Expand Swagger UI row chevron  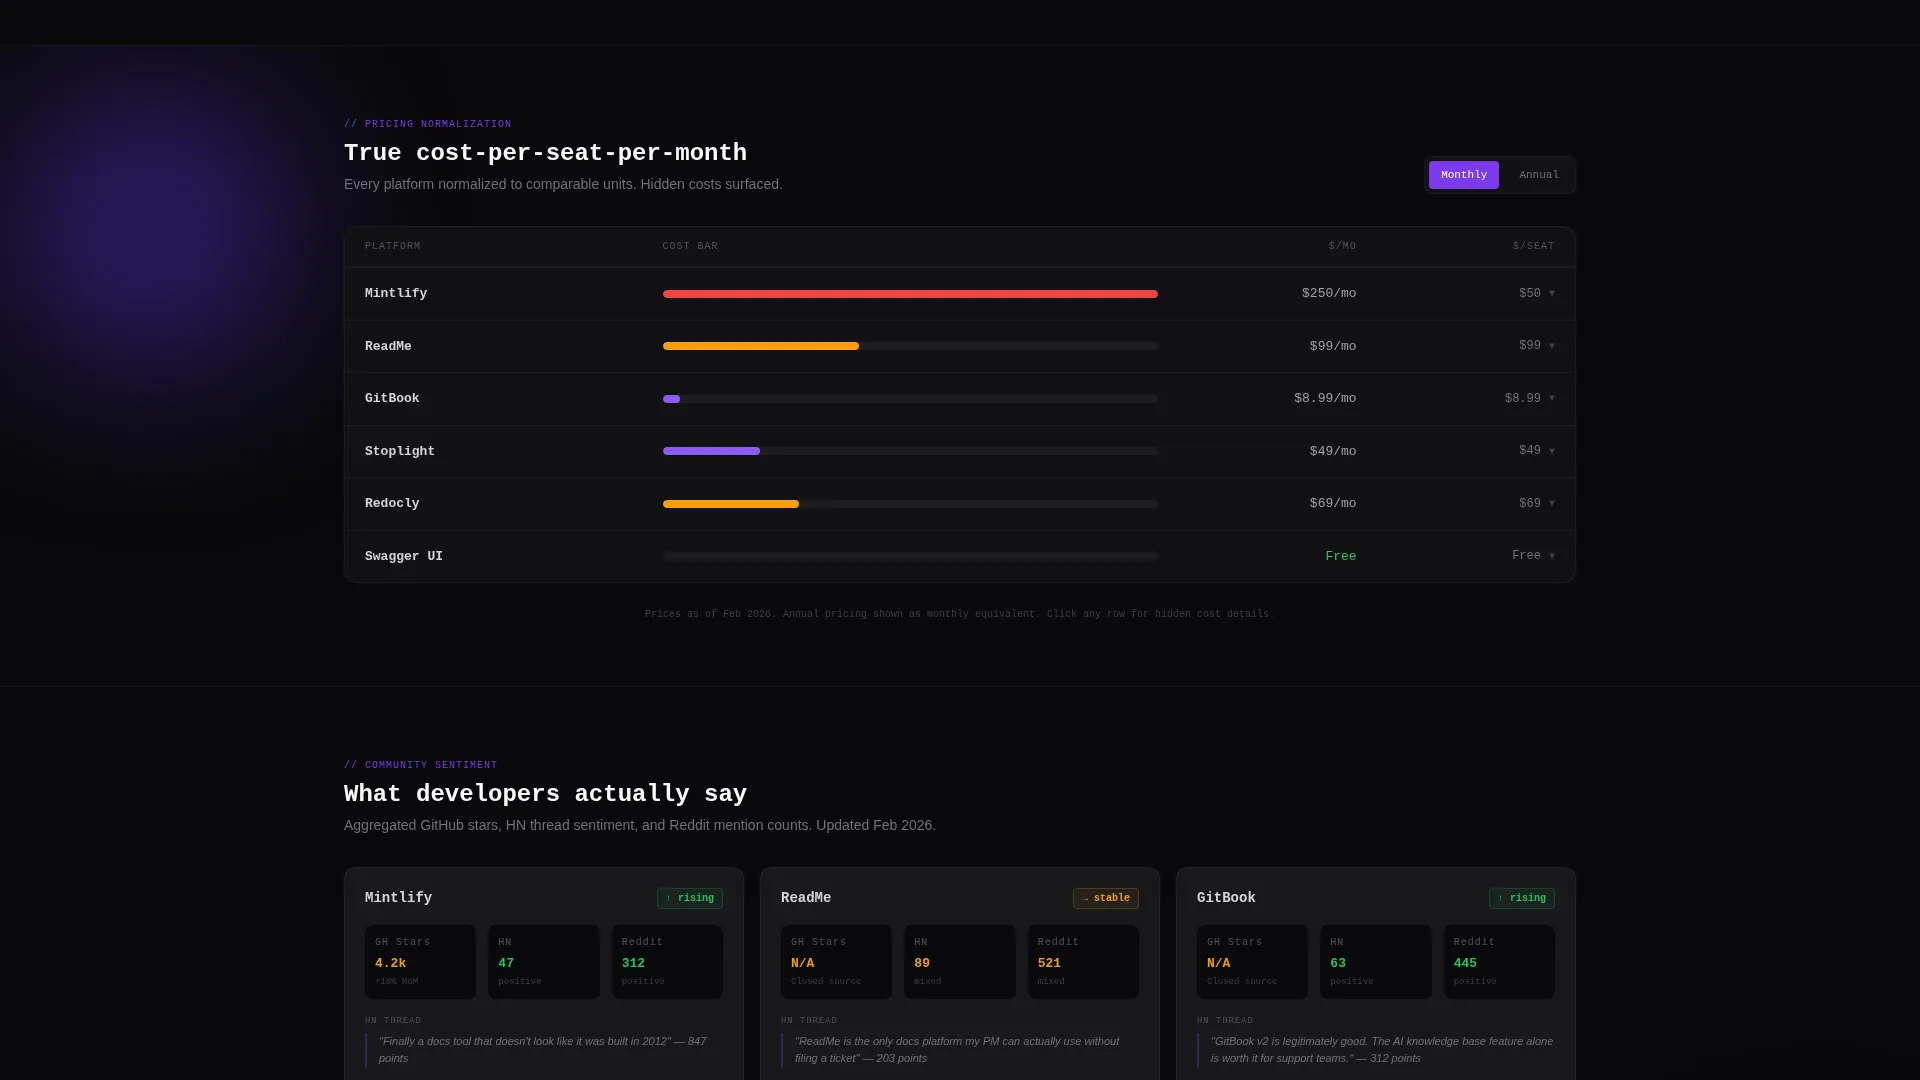pos(1552,556)
